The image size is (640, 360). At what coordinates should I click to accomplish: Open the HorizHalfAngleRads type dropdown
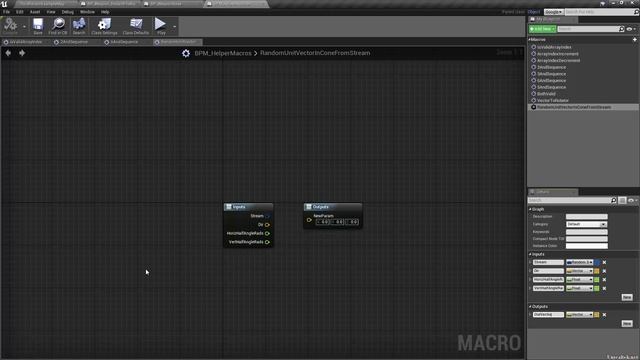point(580,280)
